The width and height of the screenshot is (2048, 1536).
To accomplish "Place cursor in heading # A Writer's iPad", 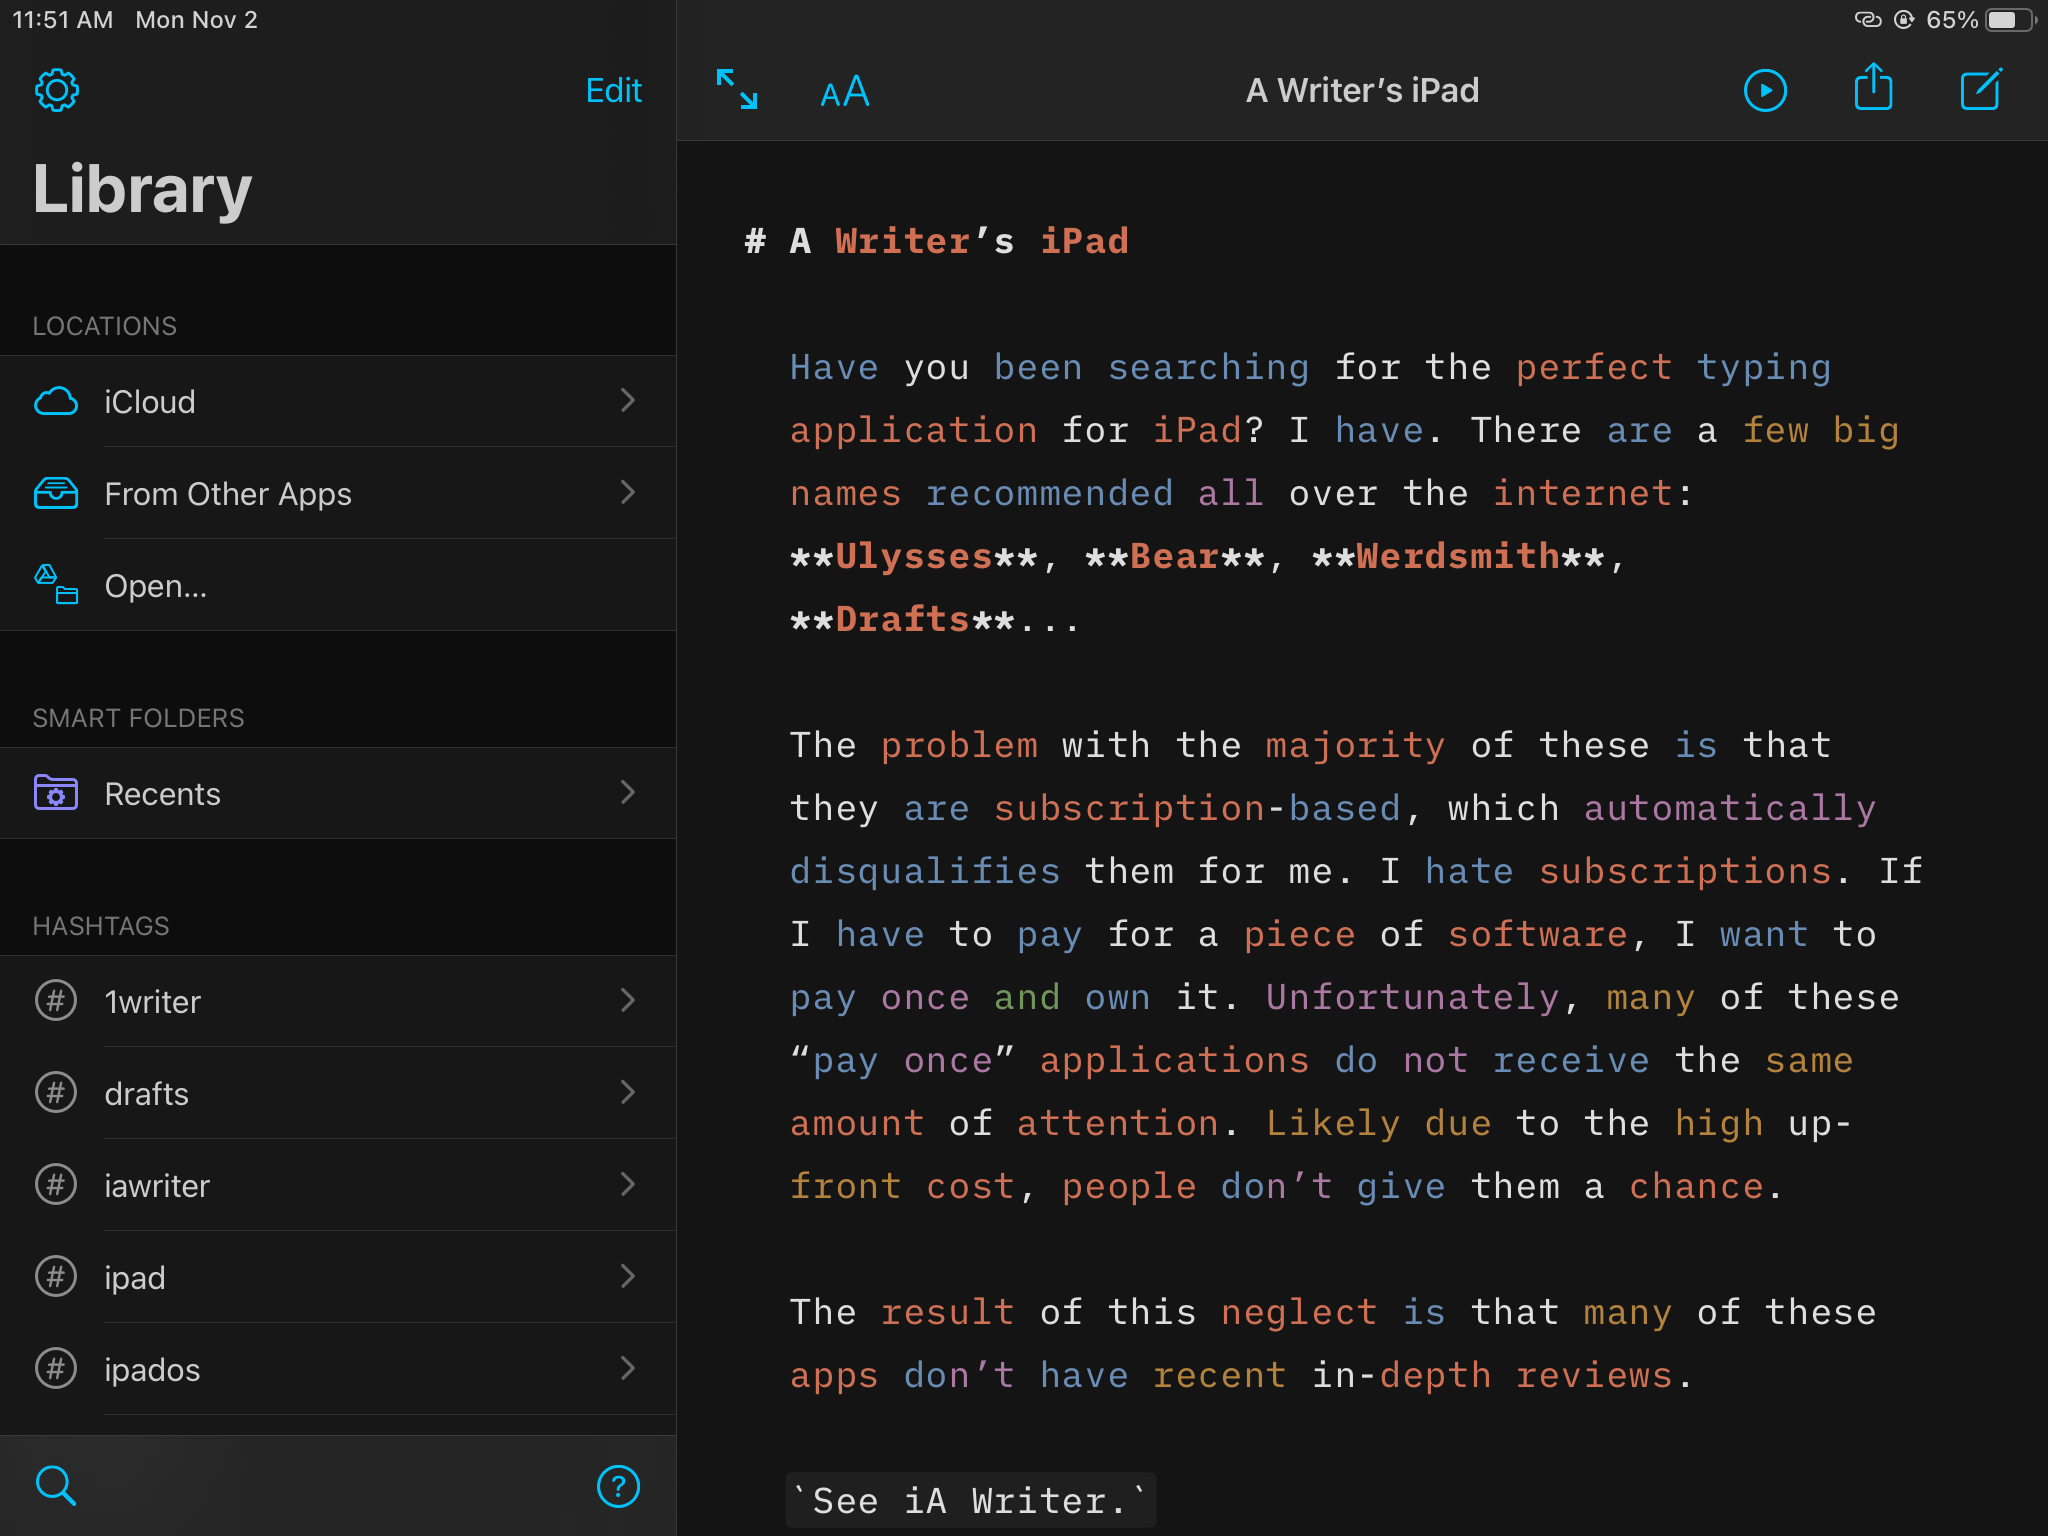I will coord(937,241).
